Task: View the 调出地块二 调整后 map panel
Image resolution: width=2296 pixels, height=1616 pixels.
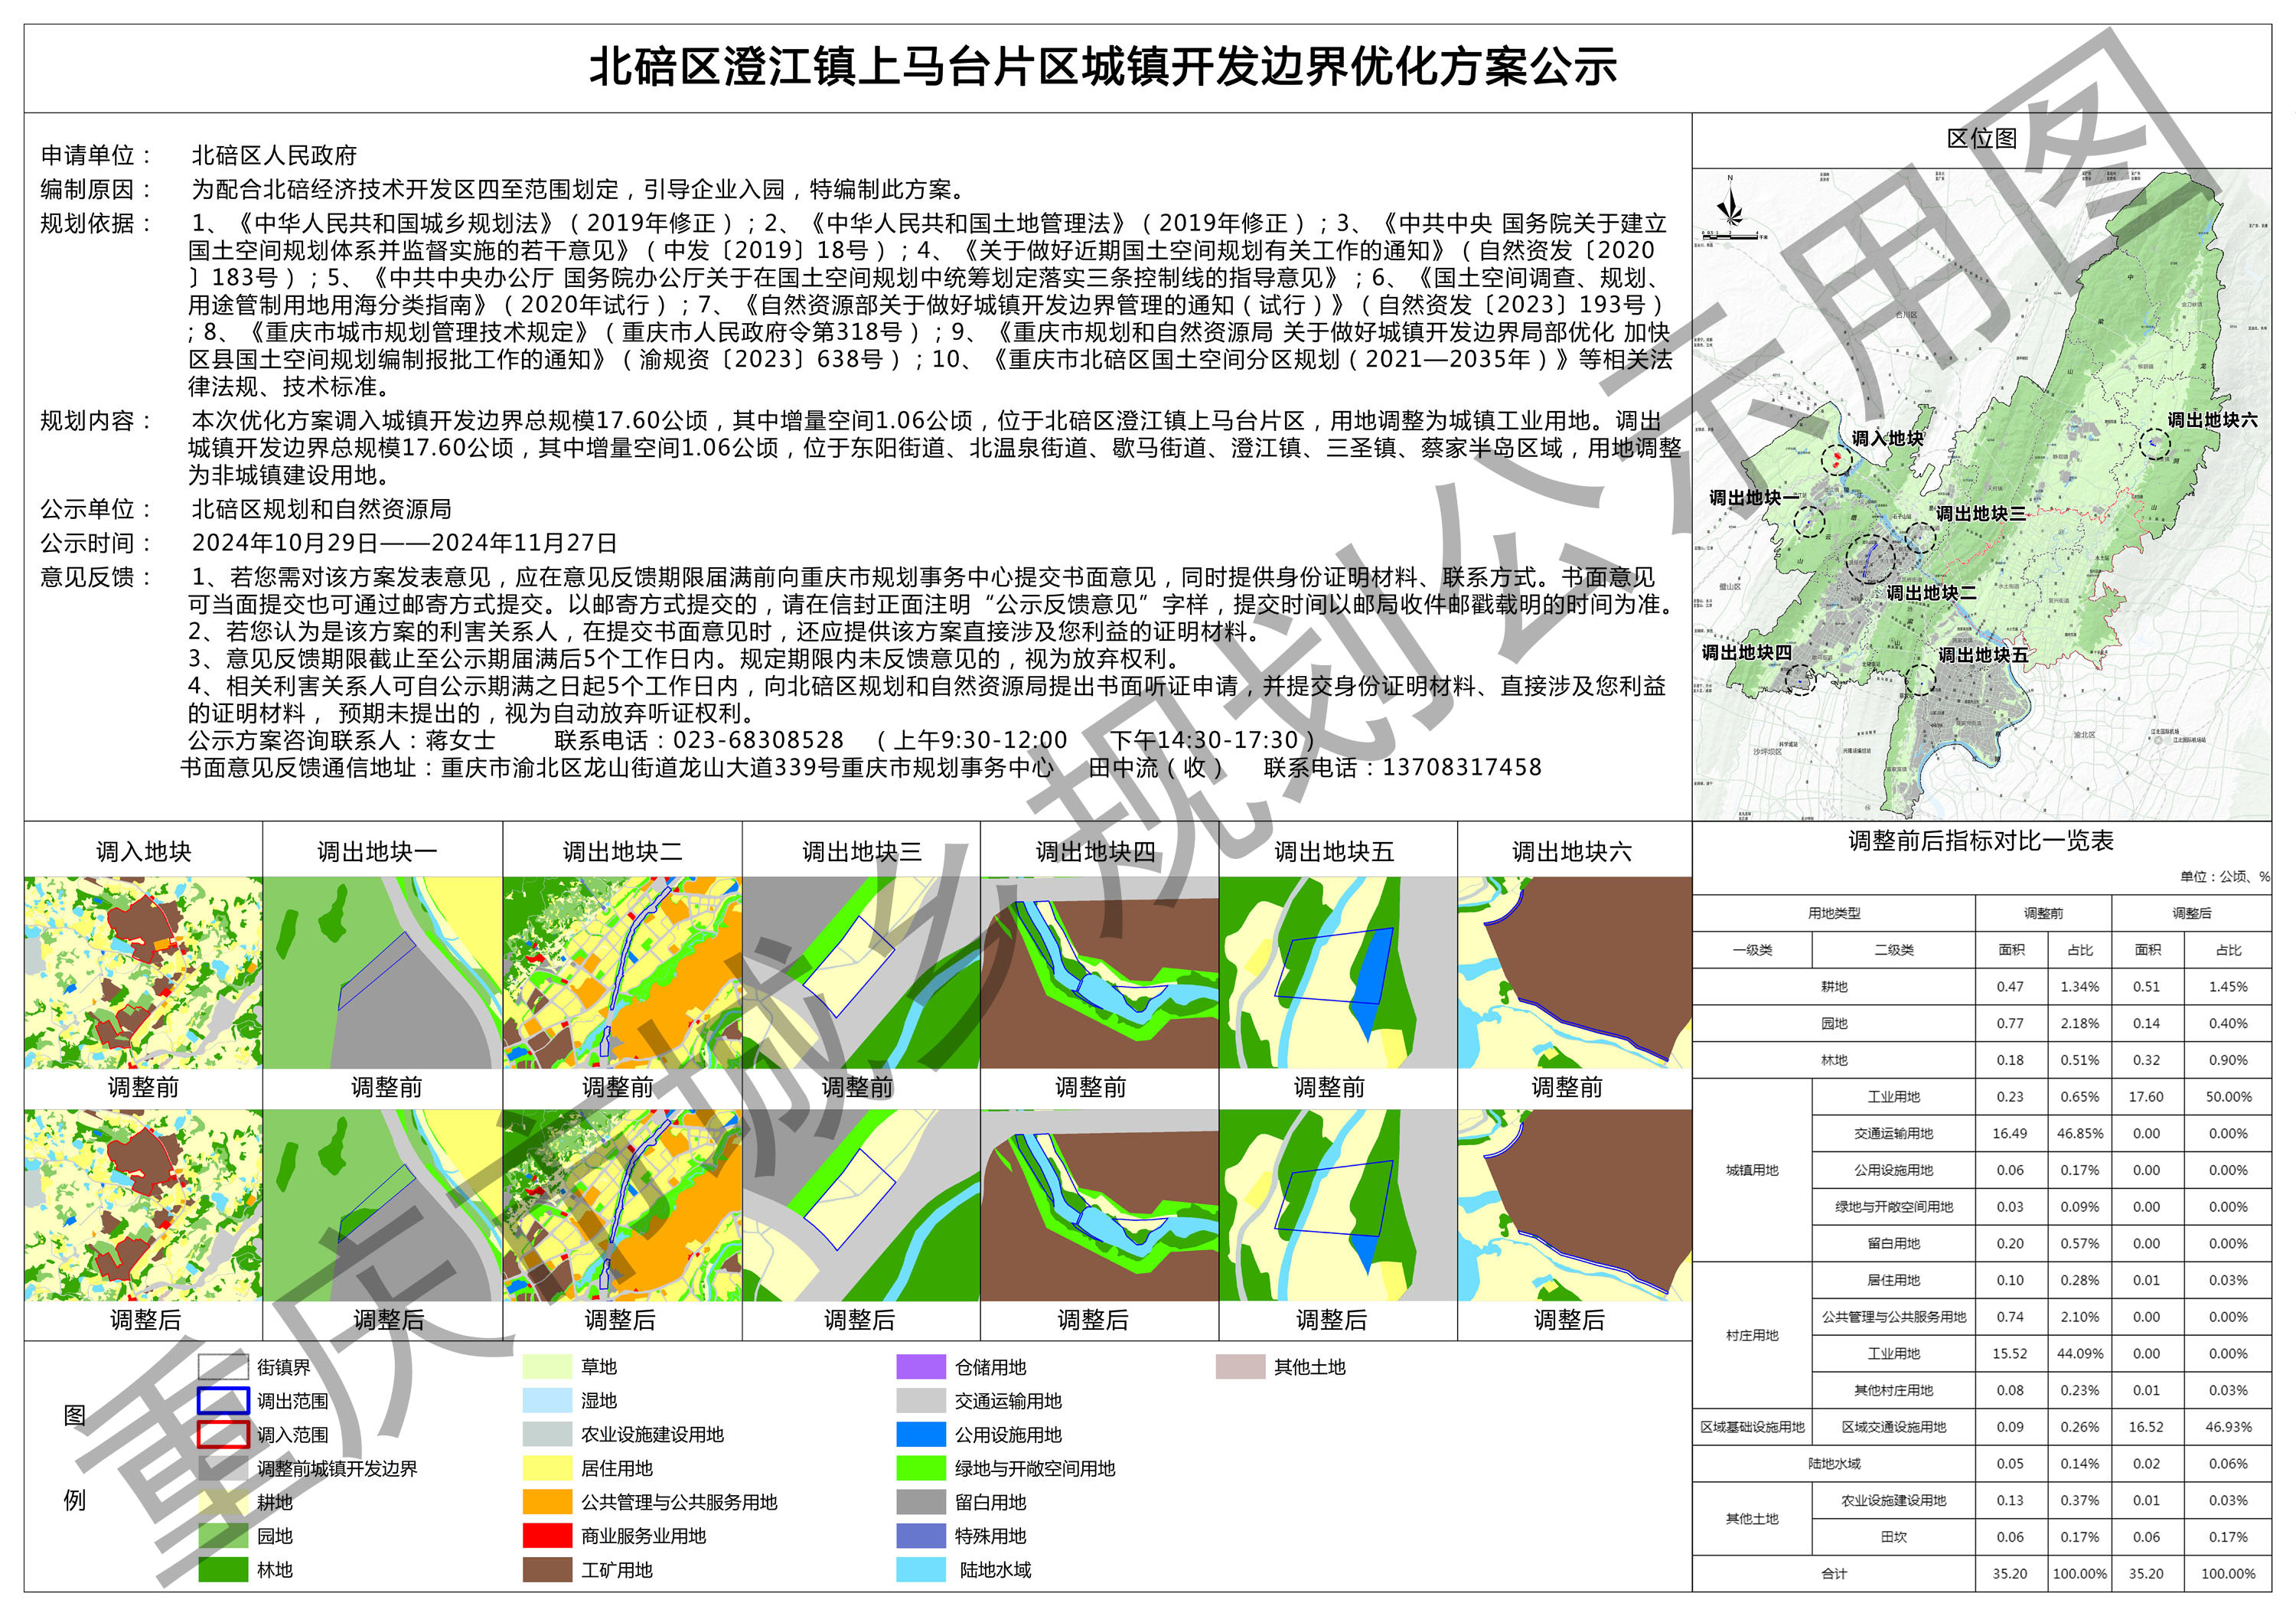Action: click(622, 1205)
